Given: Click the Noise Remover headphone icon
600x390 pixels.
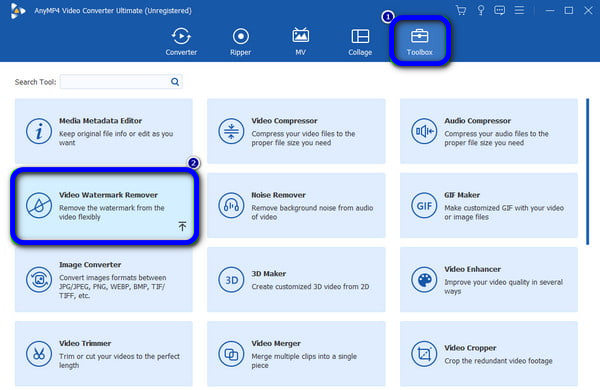Looking at the screenshot, I should click(x=231, y=206).
